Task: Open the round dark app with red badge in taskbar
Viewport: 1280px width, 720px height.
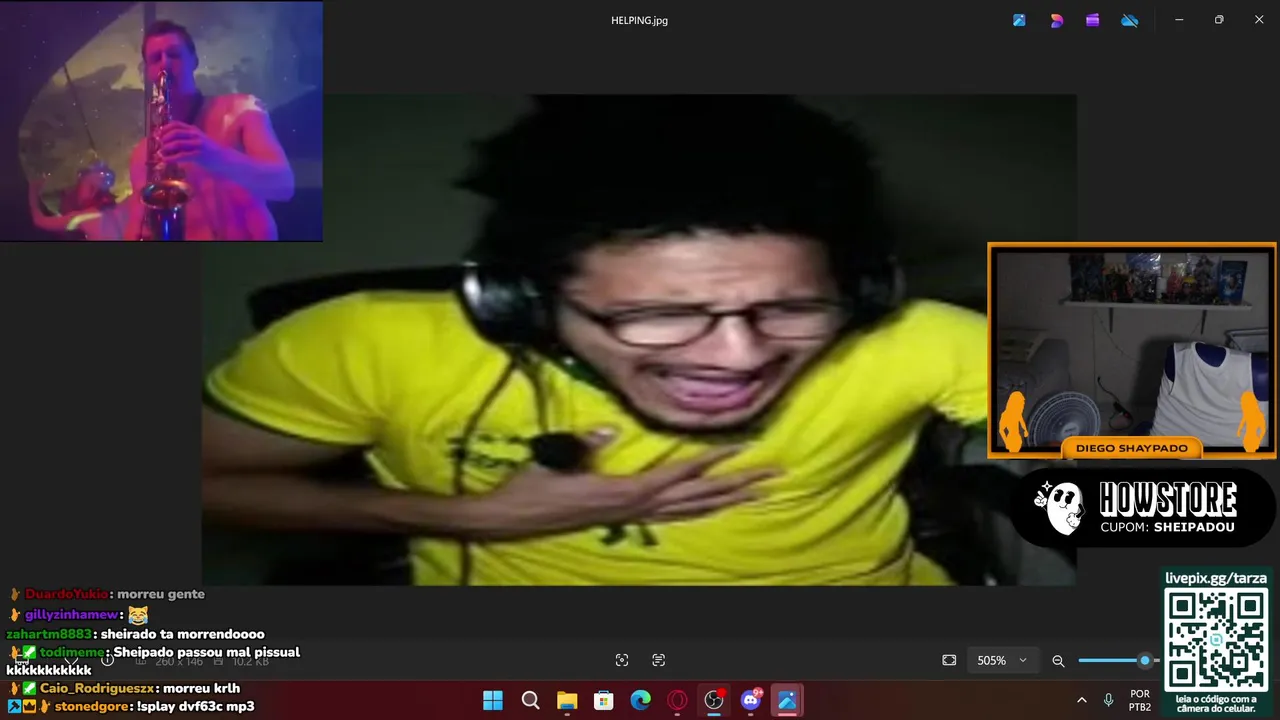Action: (x=714, y=700)
